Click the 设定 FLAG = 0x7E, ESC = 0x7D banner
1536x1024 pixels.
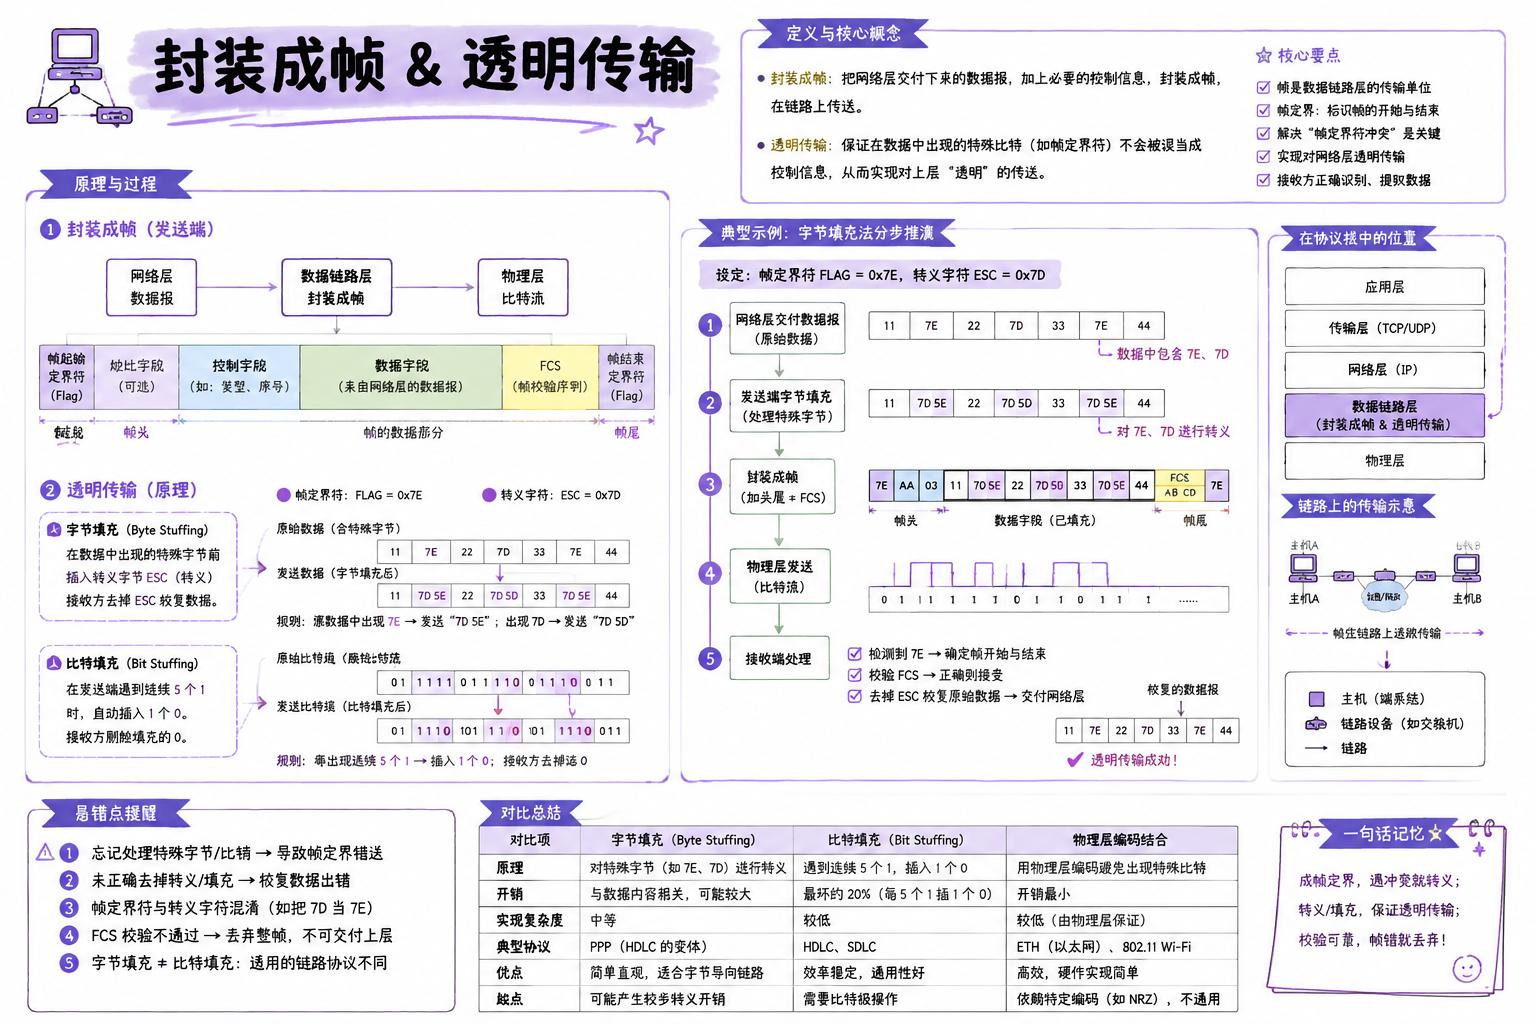[880, 275]
